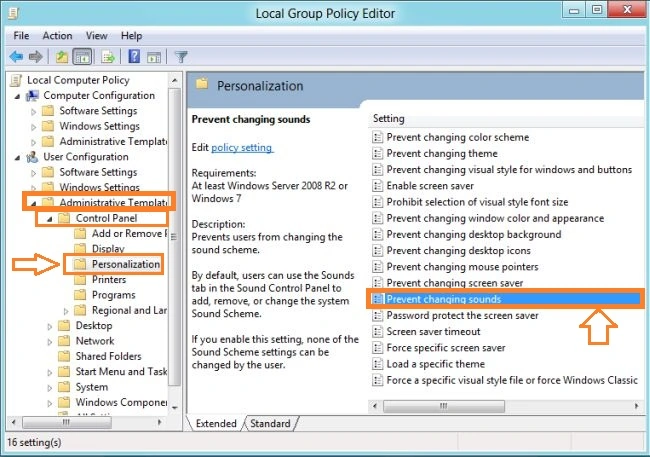Select Add or Remove Programs tree item
This screenshot has width=650, height=457.
click(x=129, y=233)
